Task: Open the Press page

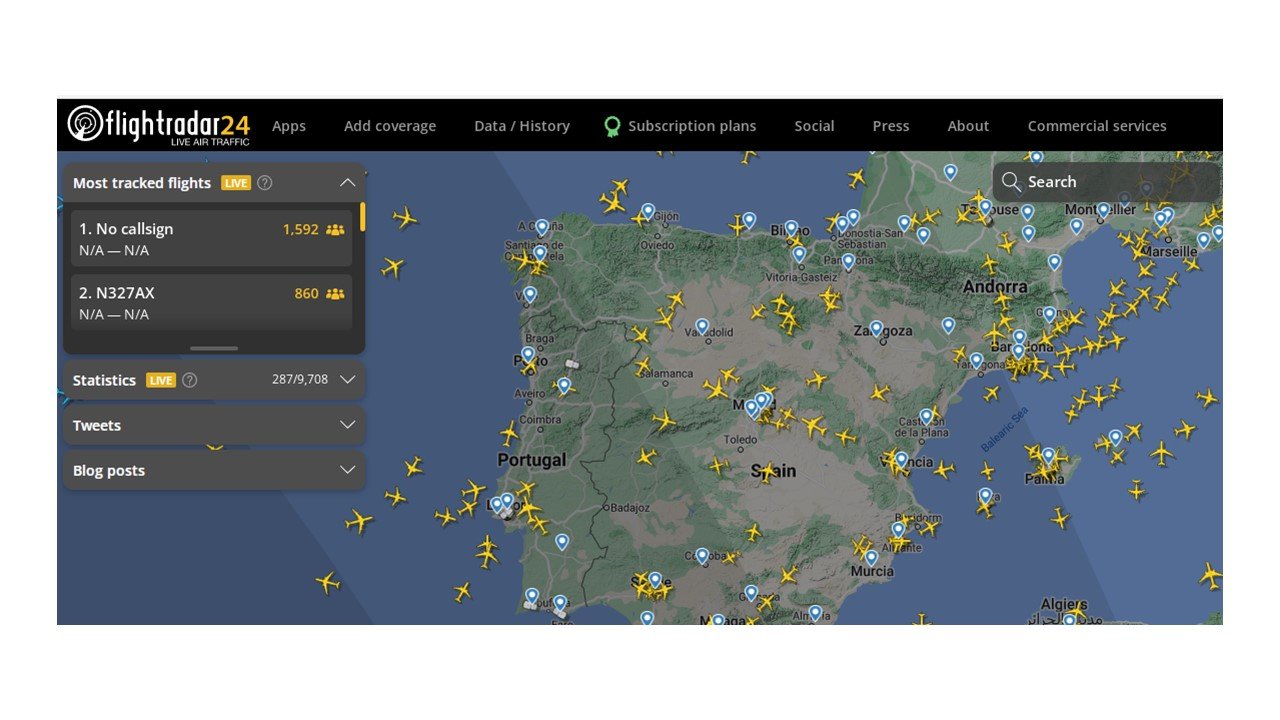Action: (x=891, y=126)
